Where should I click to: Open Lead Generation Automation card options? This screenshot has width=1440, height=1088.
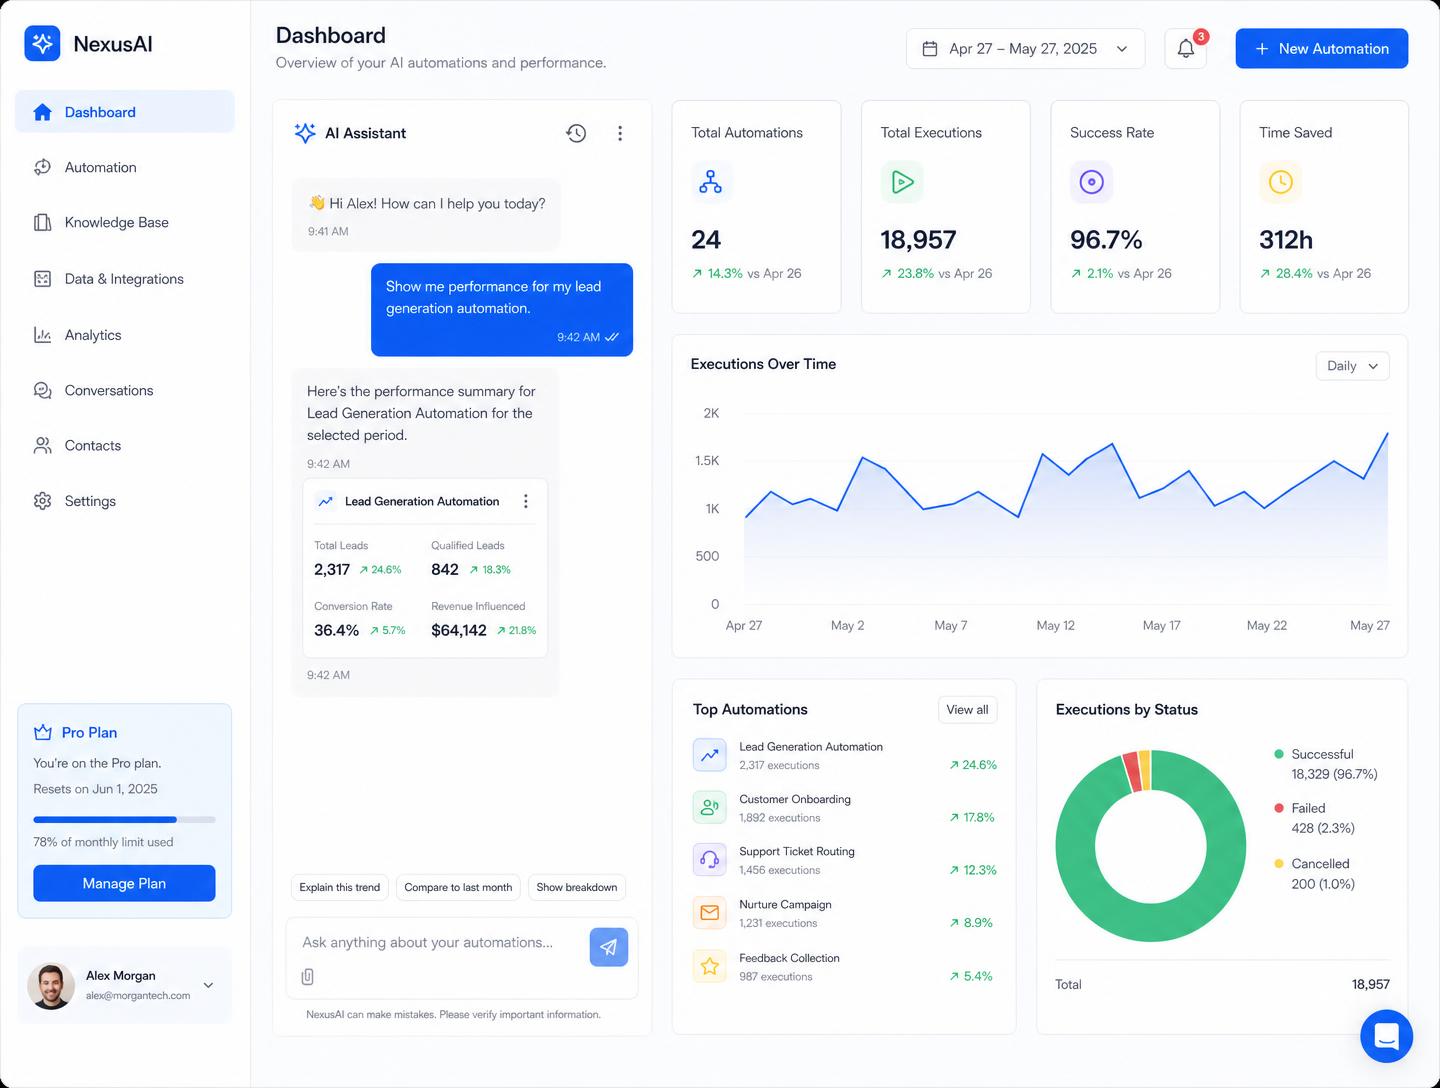526,501
